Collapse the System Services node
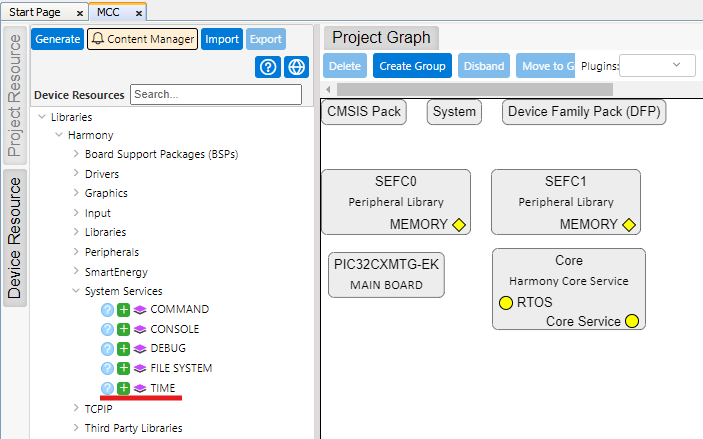The width and height of the screenshot is (703, 439). (76, 291)
